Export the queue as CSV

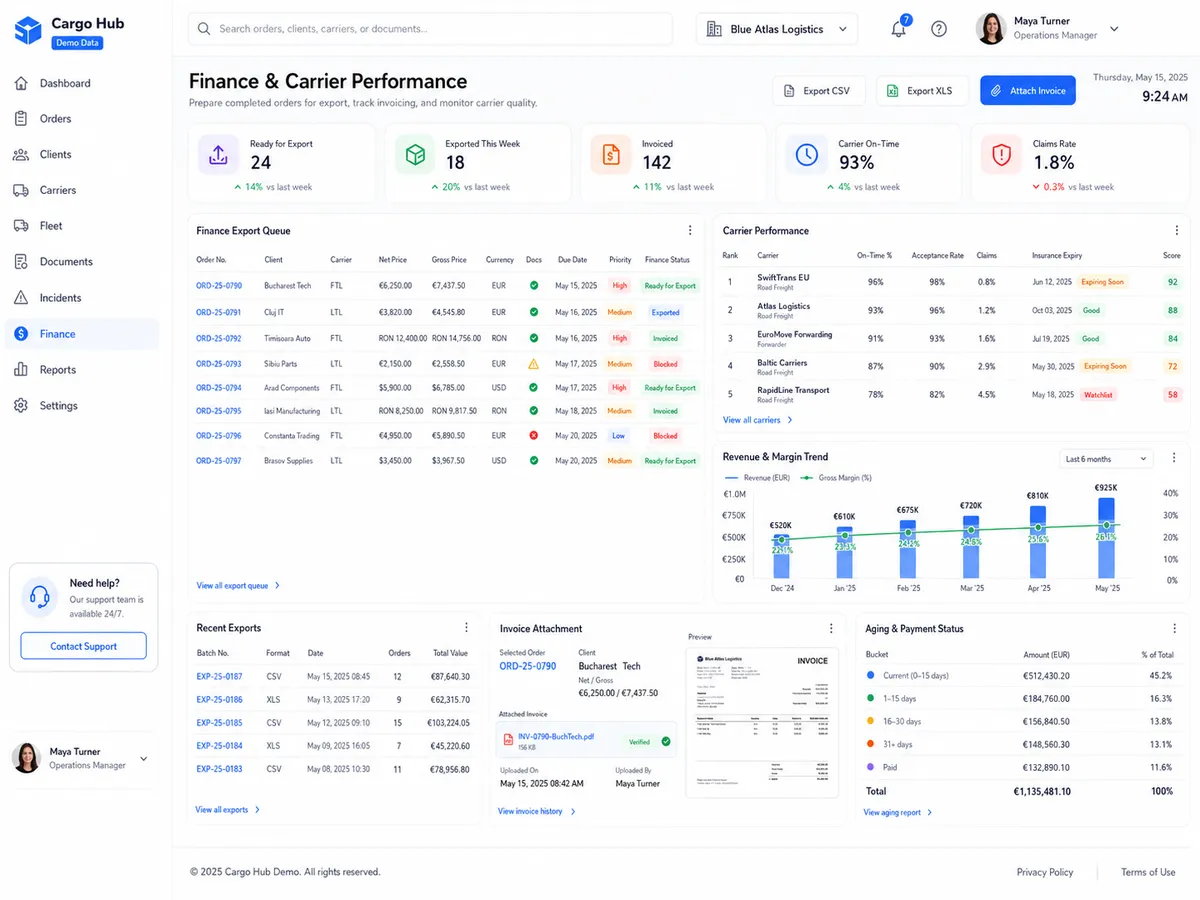click(817, 91)
